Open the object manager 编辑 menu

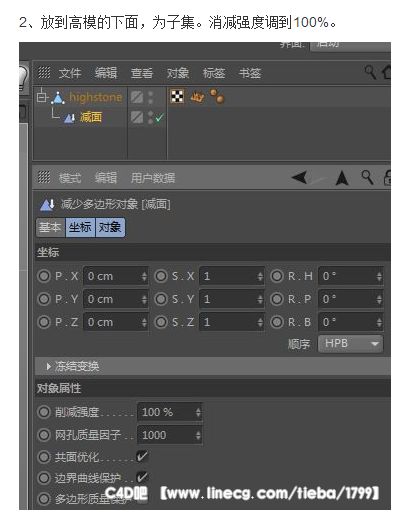[106, 73]
